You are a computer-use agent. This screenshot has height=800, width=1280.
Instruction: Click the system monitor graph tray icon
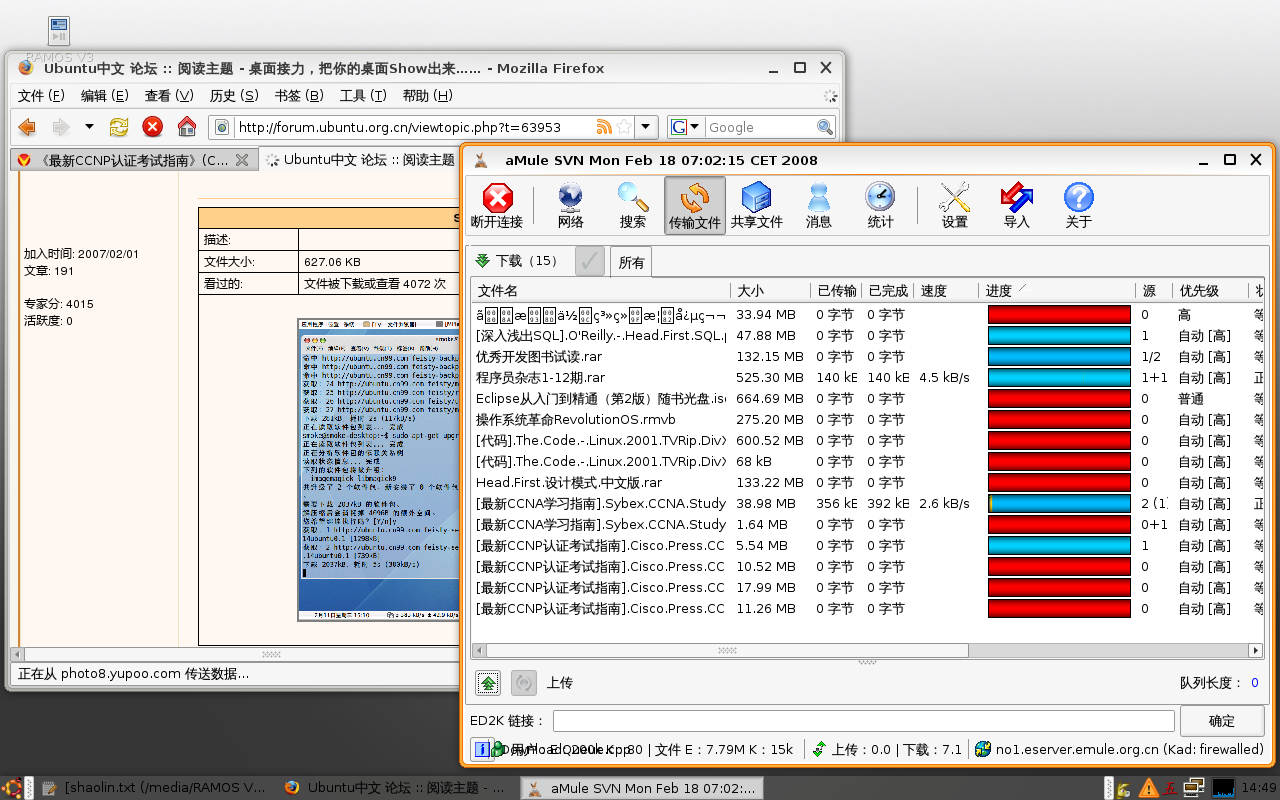click(x=1223, y=788)
